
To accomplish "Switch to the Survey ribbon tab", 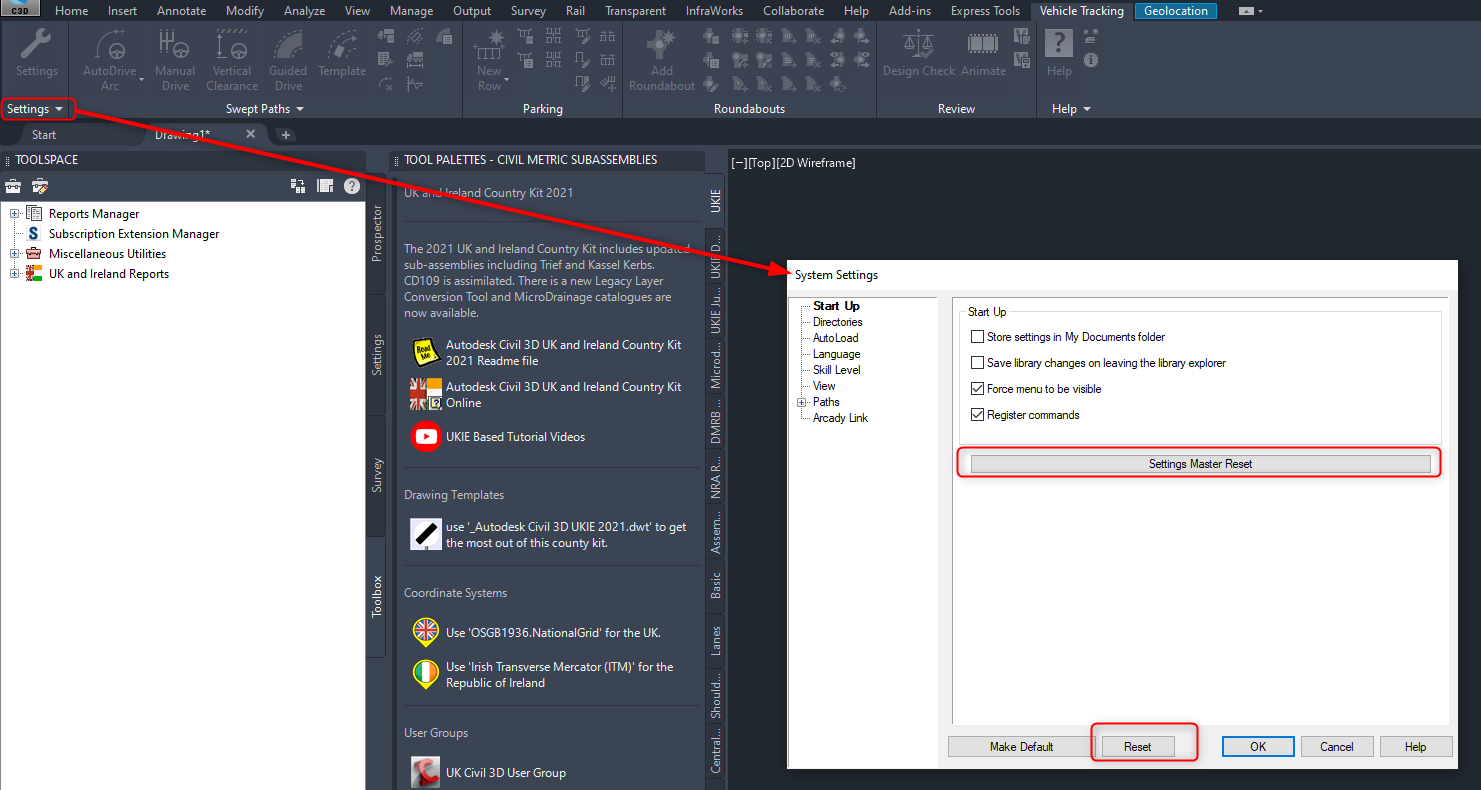I will 529,11.
